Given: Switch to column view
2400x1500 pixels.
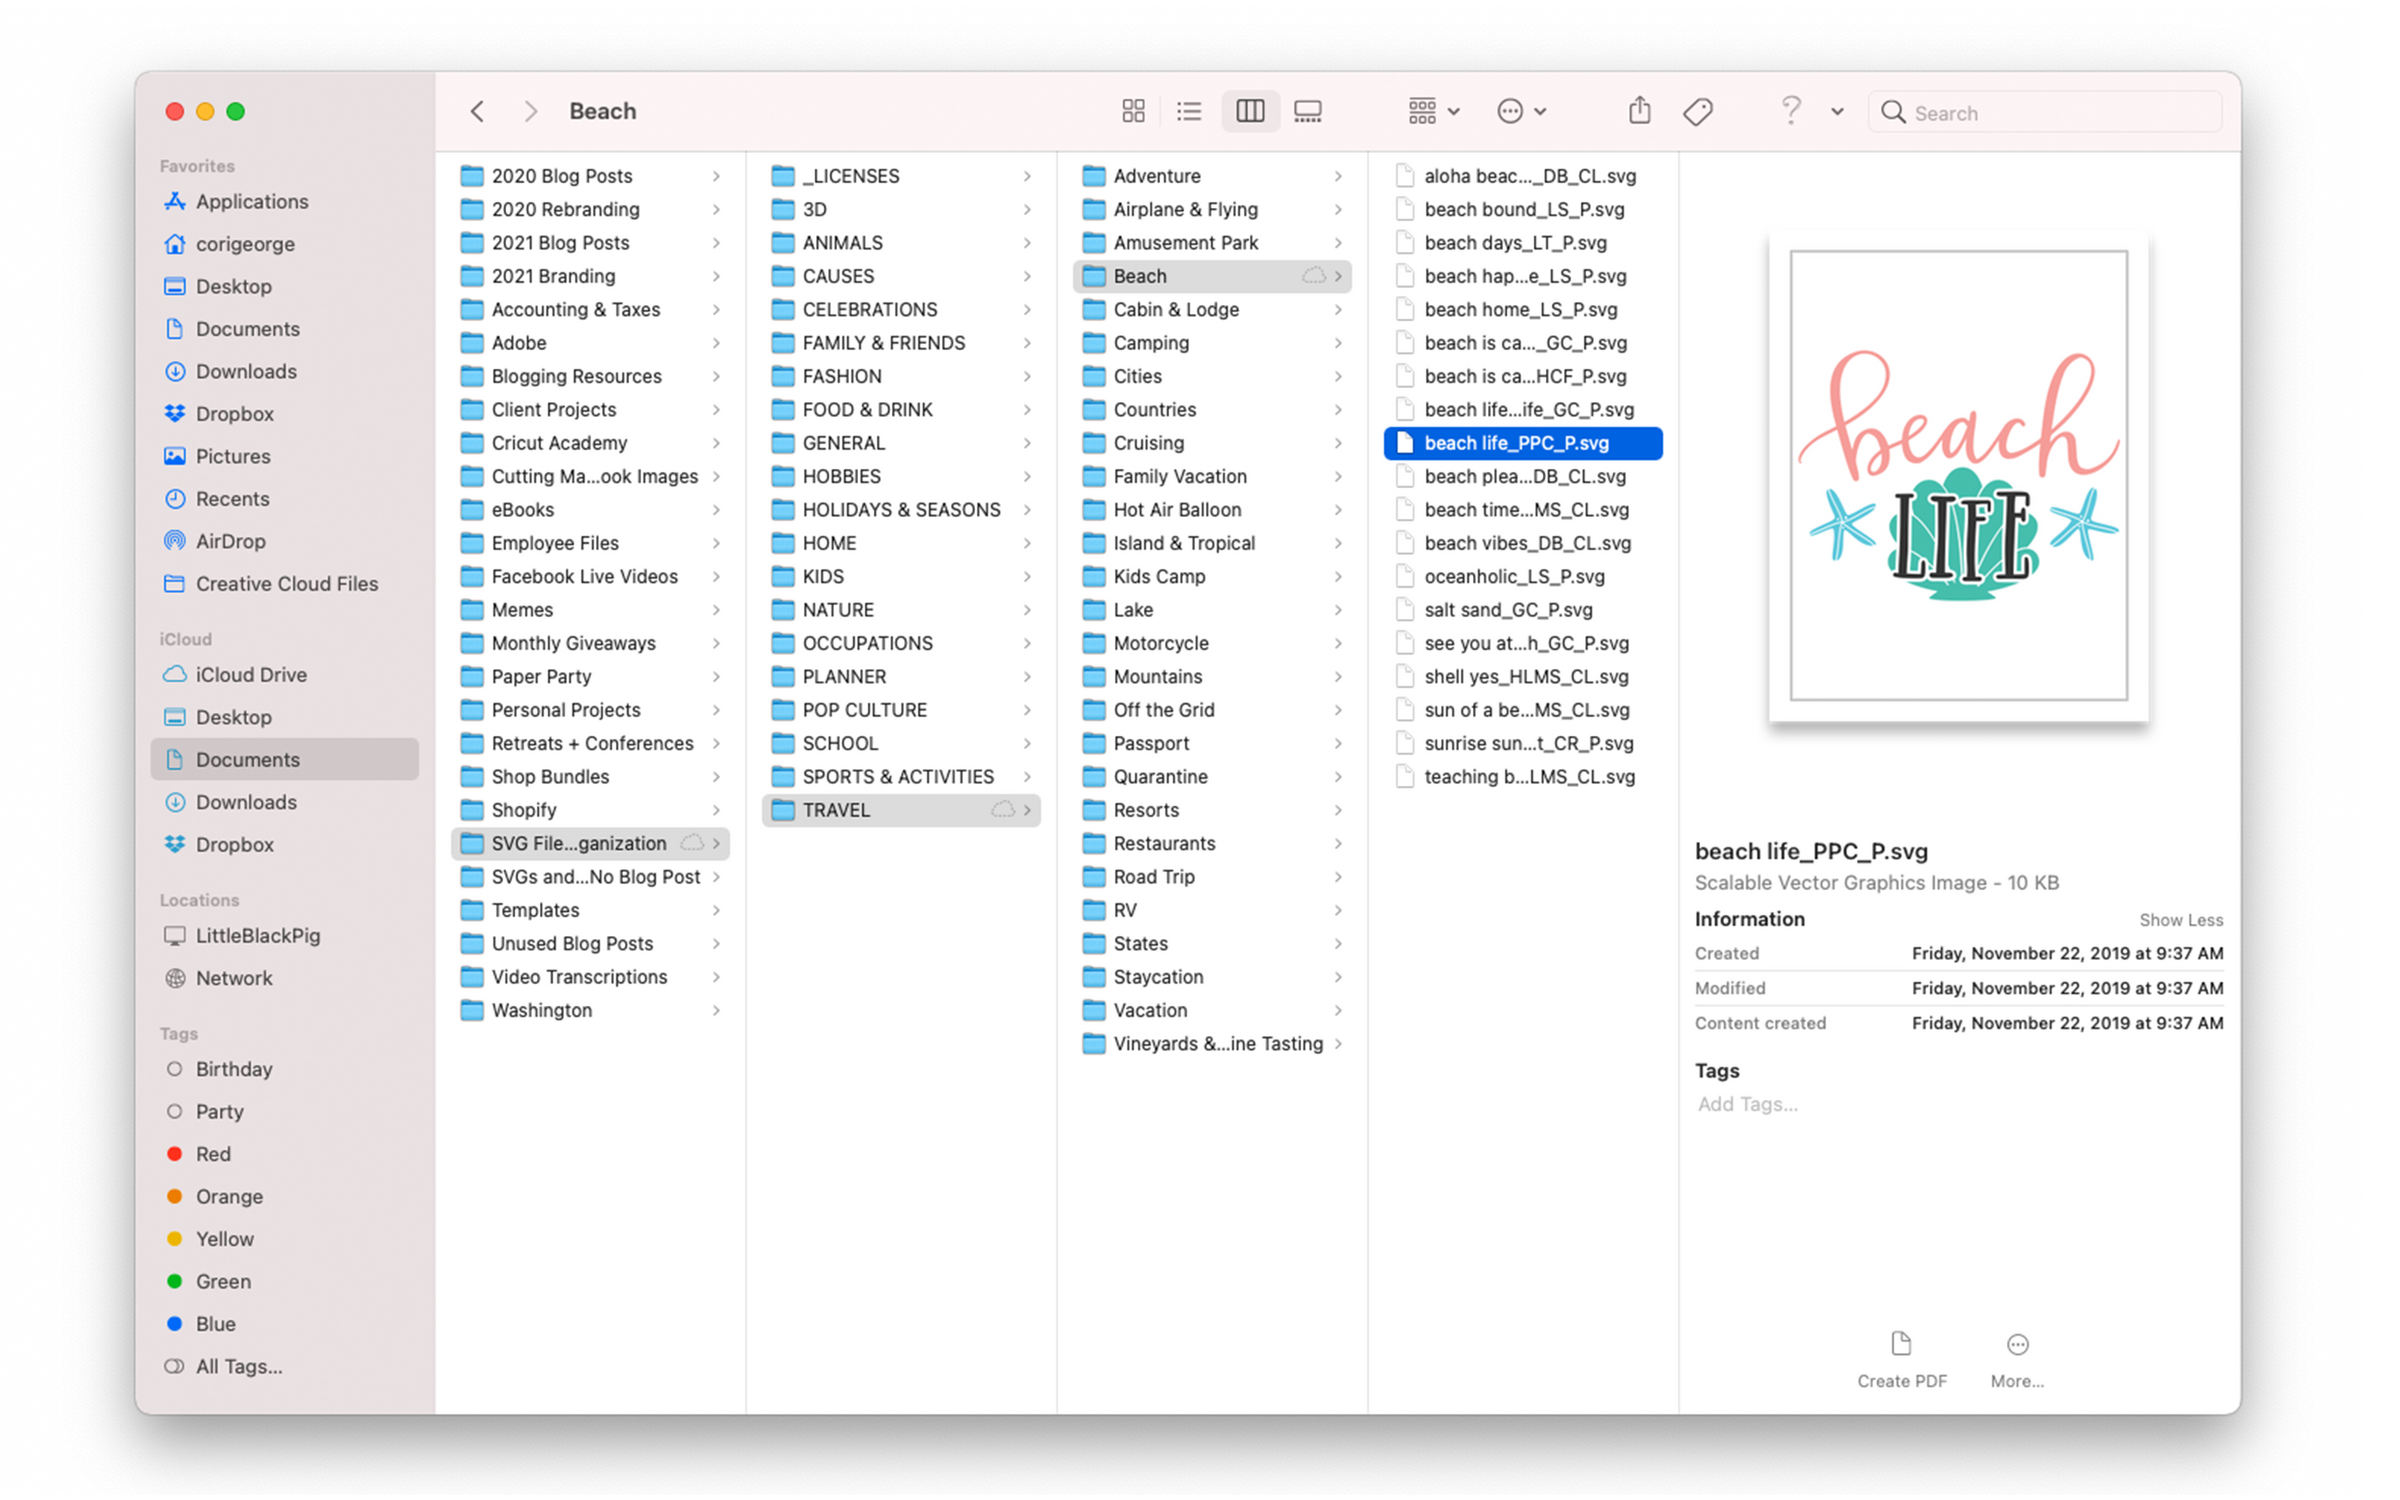Looking at the screenshot, I should coord(1250,111).
